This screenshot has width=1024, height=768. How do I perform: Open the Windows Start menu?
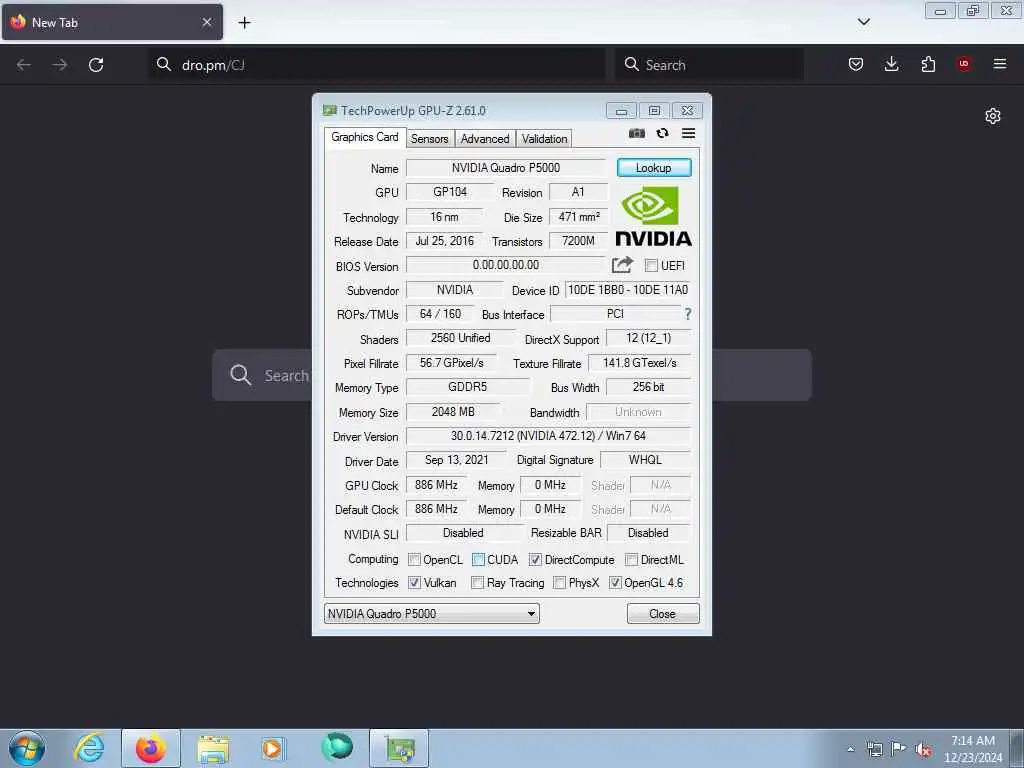[x=27, y=748]
